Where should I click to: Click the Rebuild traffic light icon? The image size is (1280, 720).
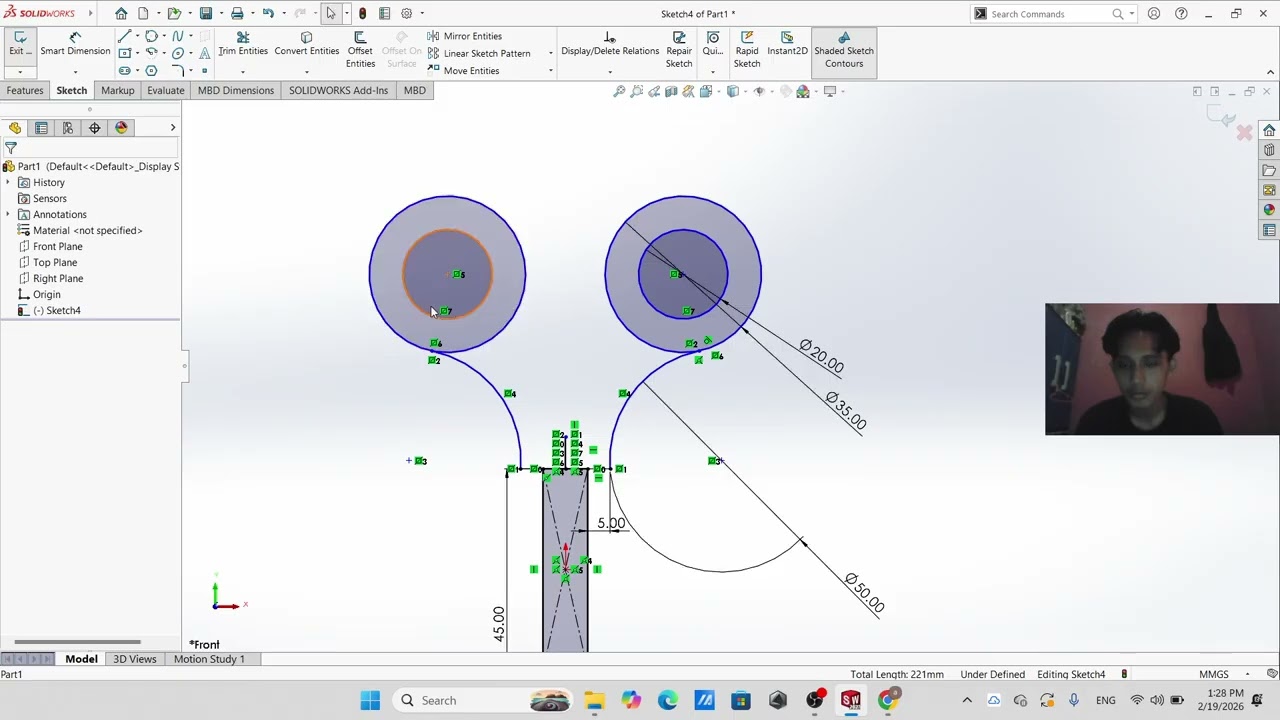[x=362, y=13]
